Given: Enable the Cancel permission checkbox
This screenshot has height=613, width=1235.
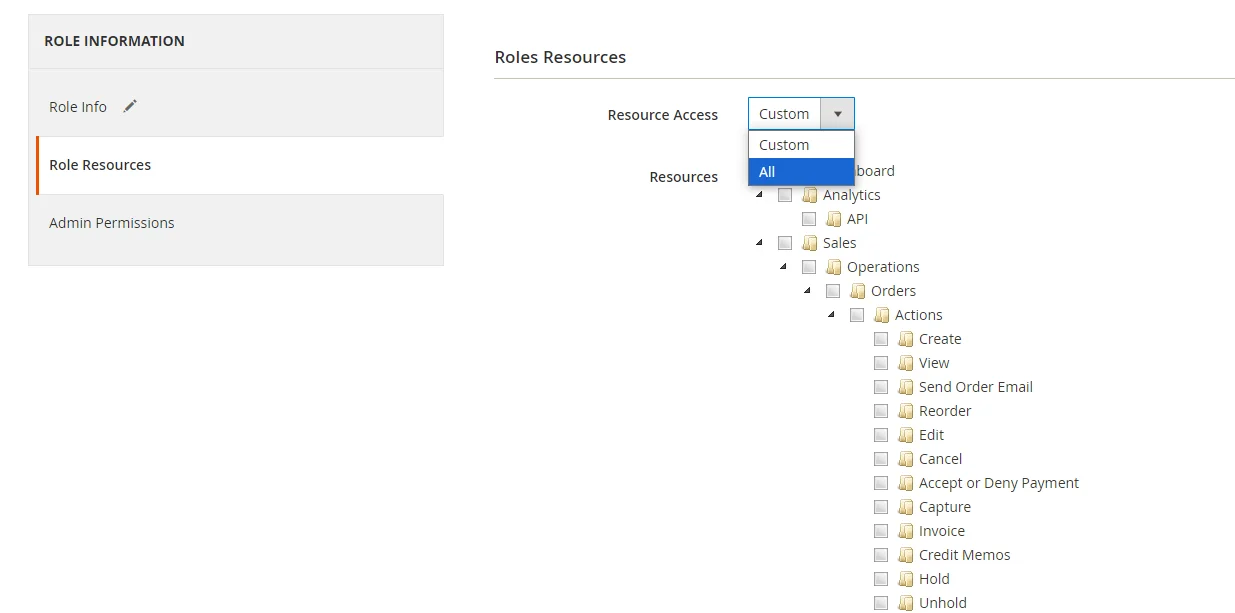Looking at the screenshot, I should pos(881,459).
